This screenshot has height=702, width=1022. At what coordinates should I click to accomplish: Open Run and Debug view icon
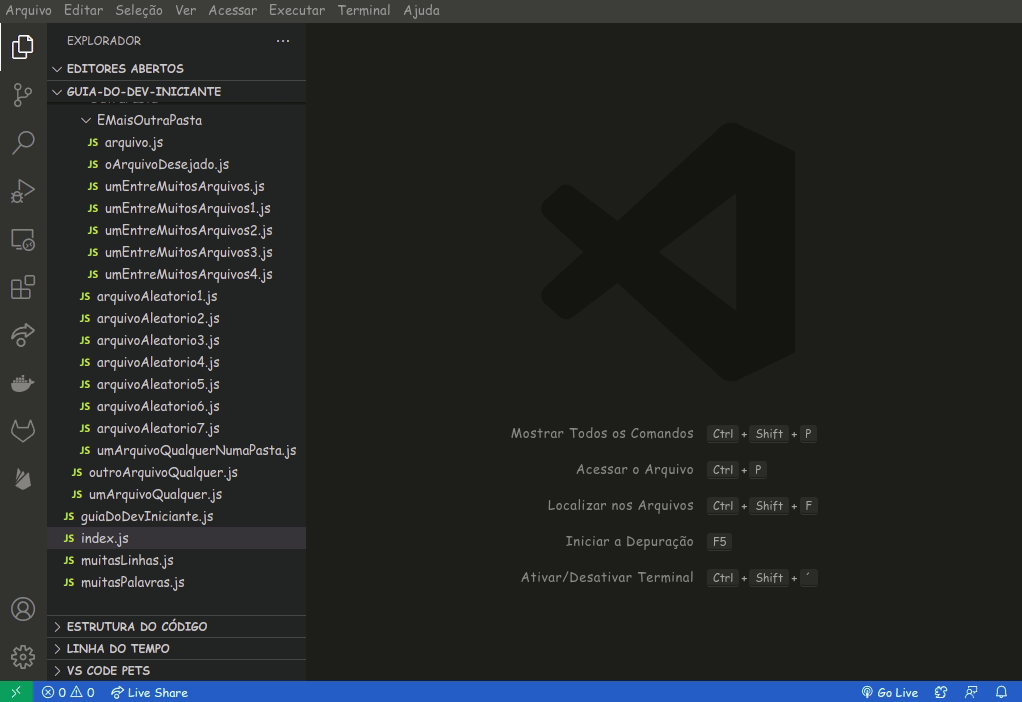22,191
